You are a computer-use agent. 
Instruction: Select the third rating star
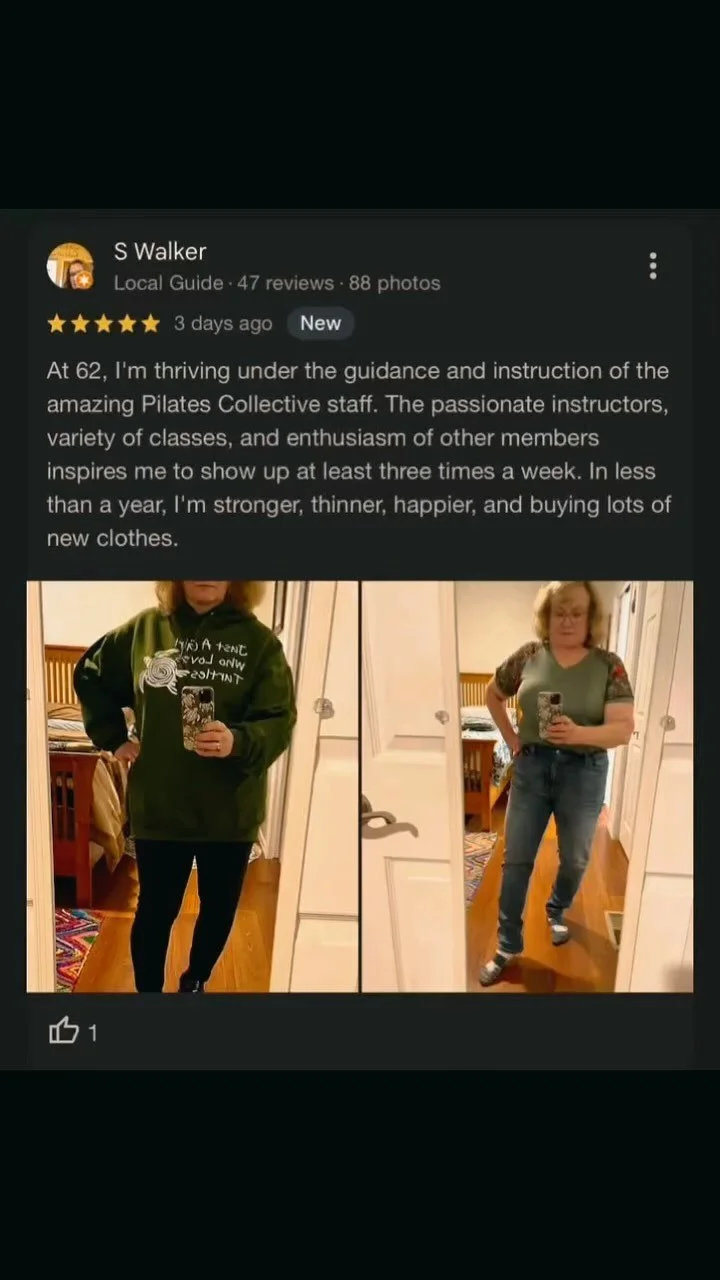pyautogui.click(x=103, y=323)
